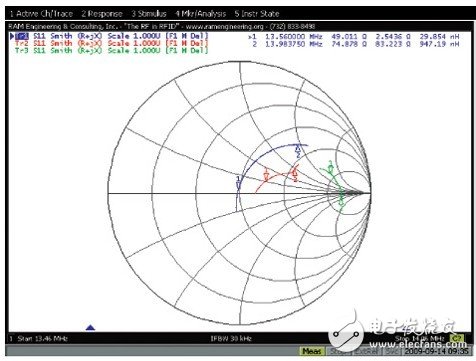Select the green Tr3 S11 trace label
Image resolution: width=476 pixels, height=361 pixels.
click(x=112, y=51)
